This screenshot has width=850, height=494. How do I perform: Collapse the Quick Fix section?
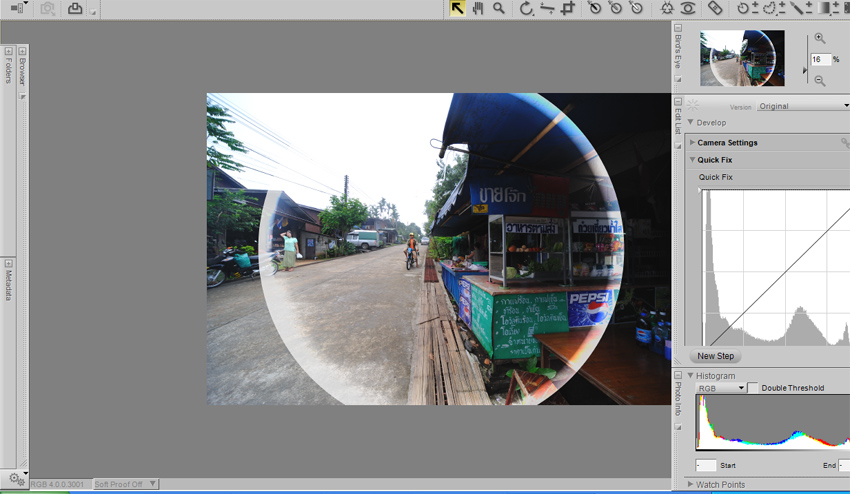692,160
